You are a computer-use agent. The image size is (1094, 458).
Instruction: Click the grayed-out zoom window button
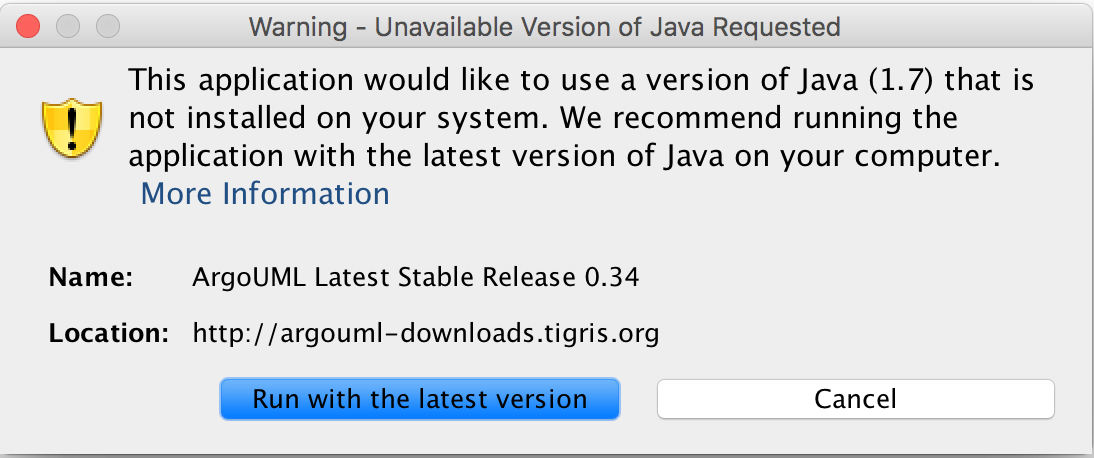tap(106, 25)
